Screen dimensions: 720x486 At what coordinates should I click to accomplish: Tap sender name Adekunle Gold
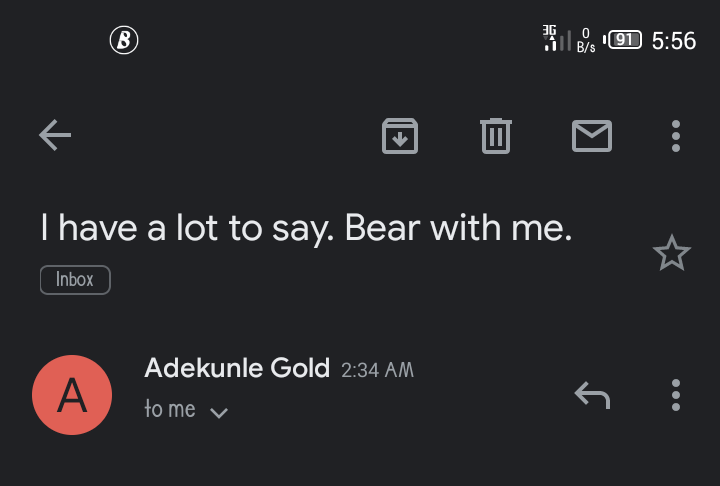tap(237, 368)
